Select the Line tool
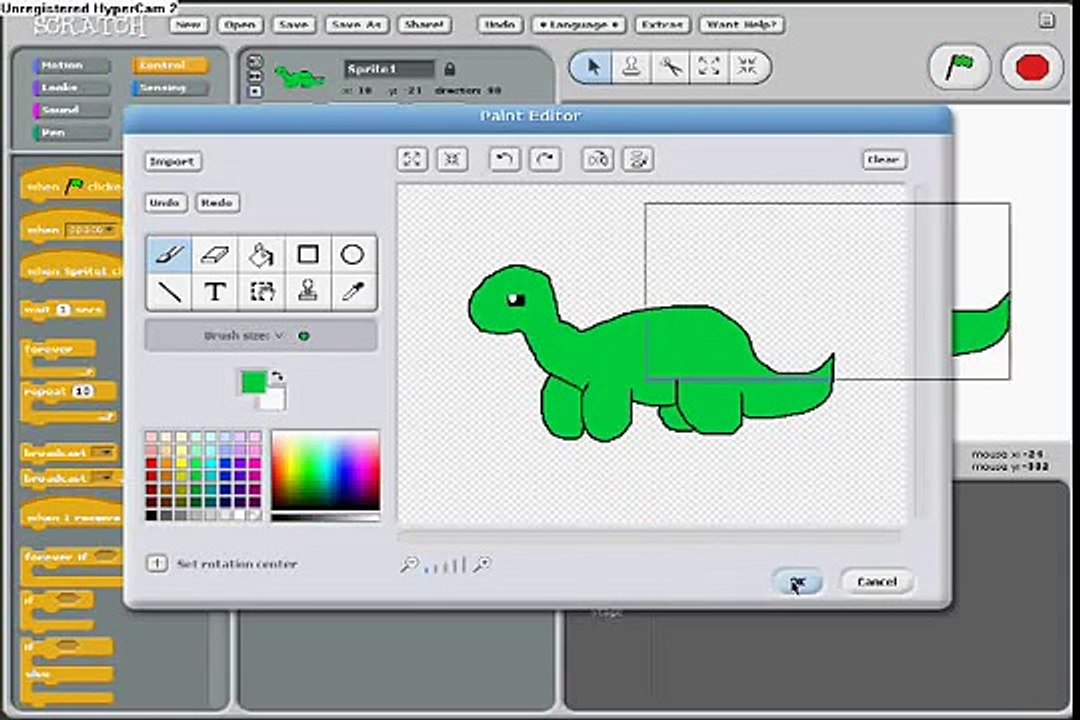Screen dimensions: 1080x720 click(169, 291)
